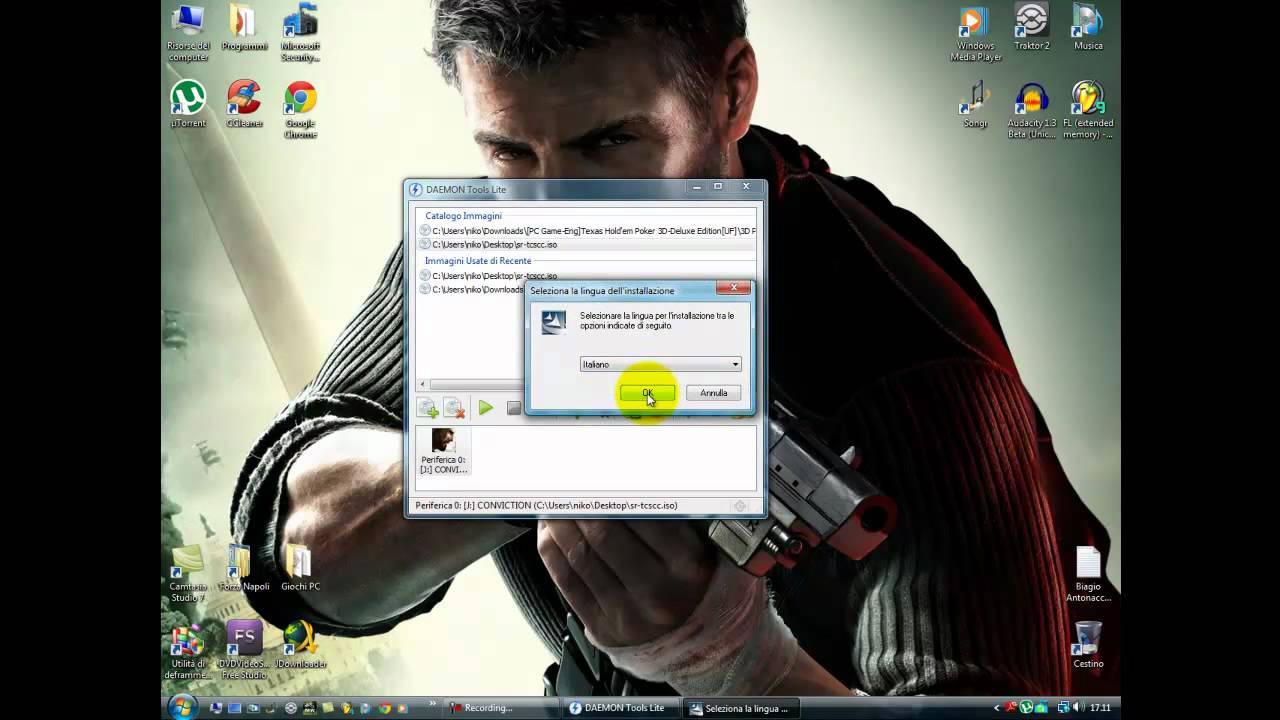Open the Traktor 2 desktop icon
Viewport: 1280px width, 720px height.
1031,28
